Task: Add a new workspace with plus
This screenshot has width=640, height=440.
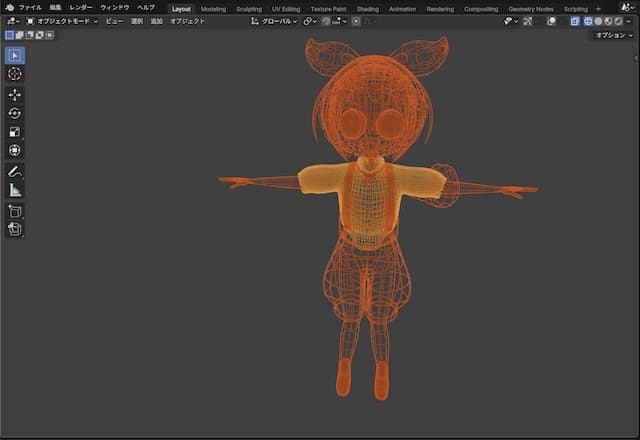Action: coord(599,8)
